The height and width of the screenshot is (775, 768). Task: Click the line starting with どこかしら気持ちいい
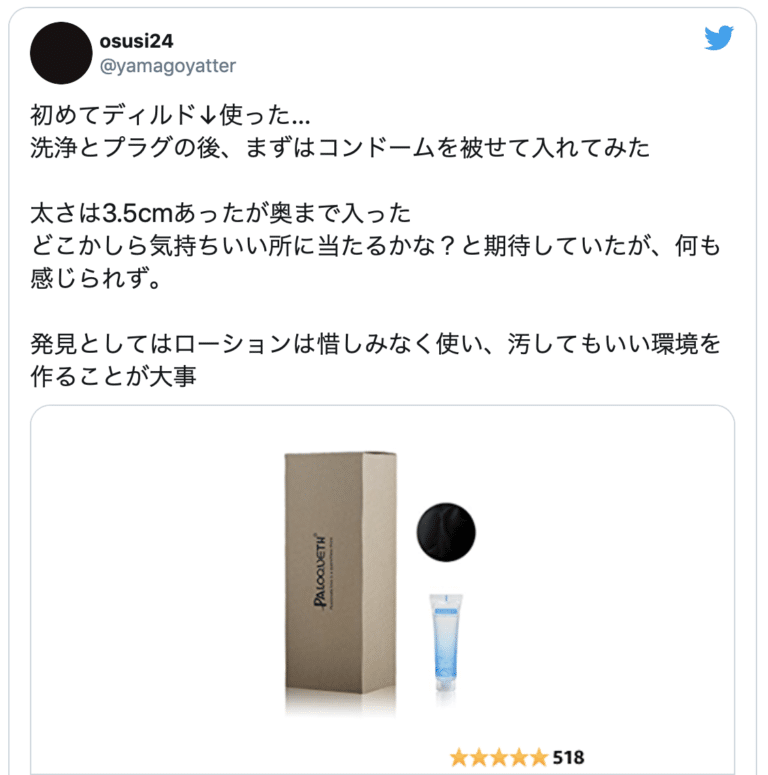coord(376,246)
